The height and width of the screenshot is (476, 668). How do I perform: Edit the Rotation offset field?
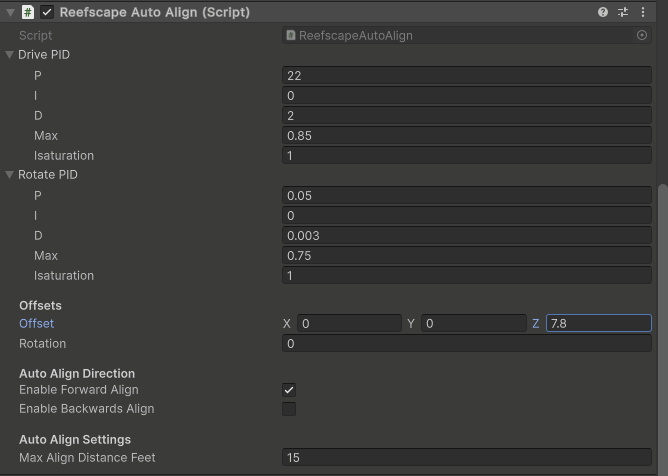(467, 343)
